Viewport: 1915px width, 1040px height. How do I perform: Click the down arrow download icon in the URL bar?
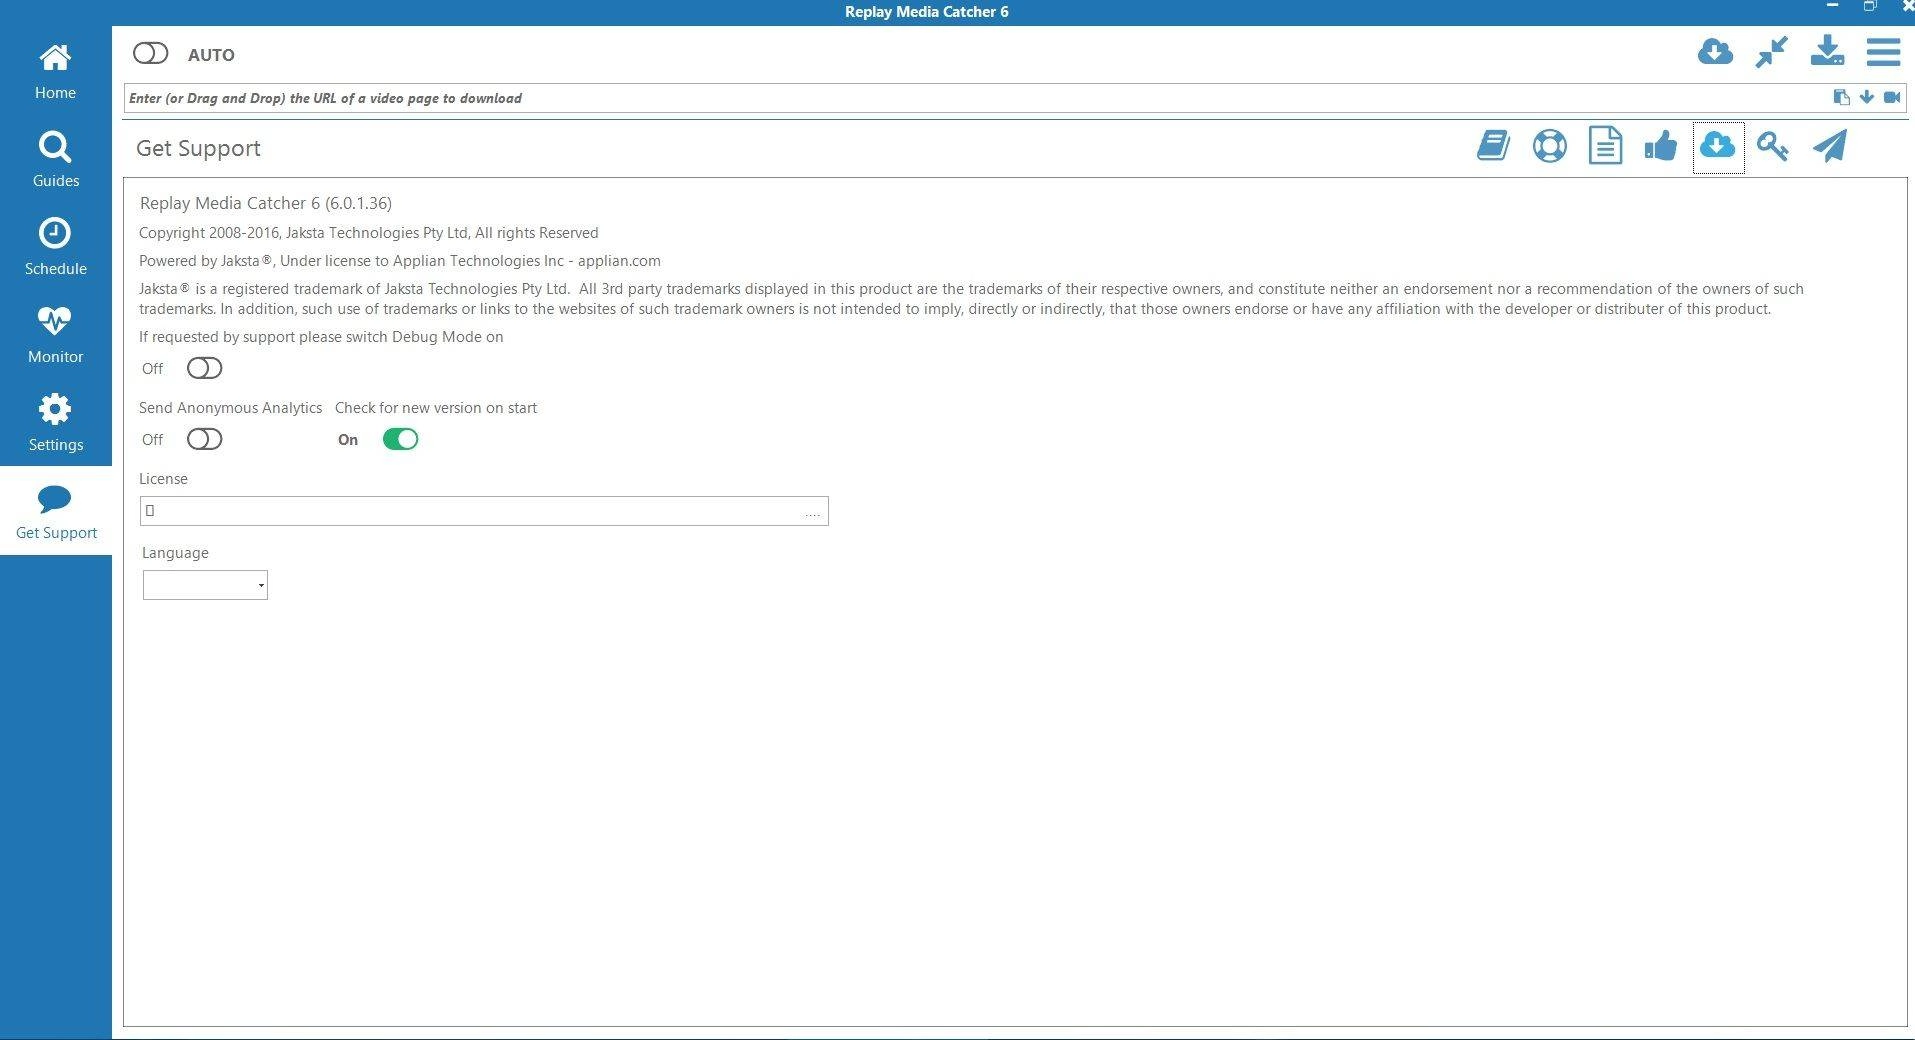(1866, 97)
